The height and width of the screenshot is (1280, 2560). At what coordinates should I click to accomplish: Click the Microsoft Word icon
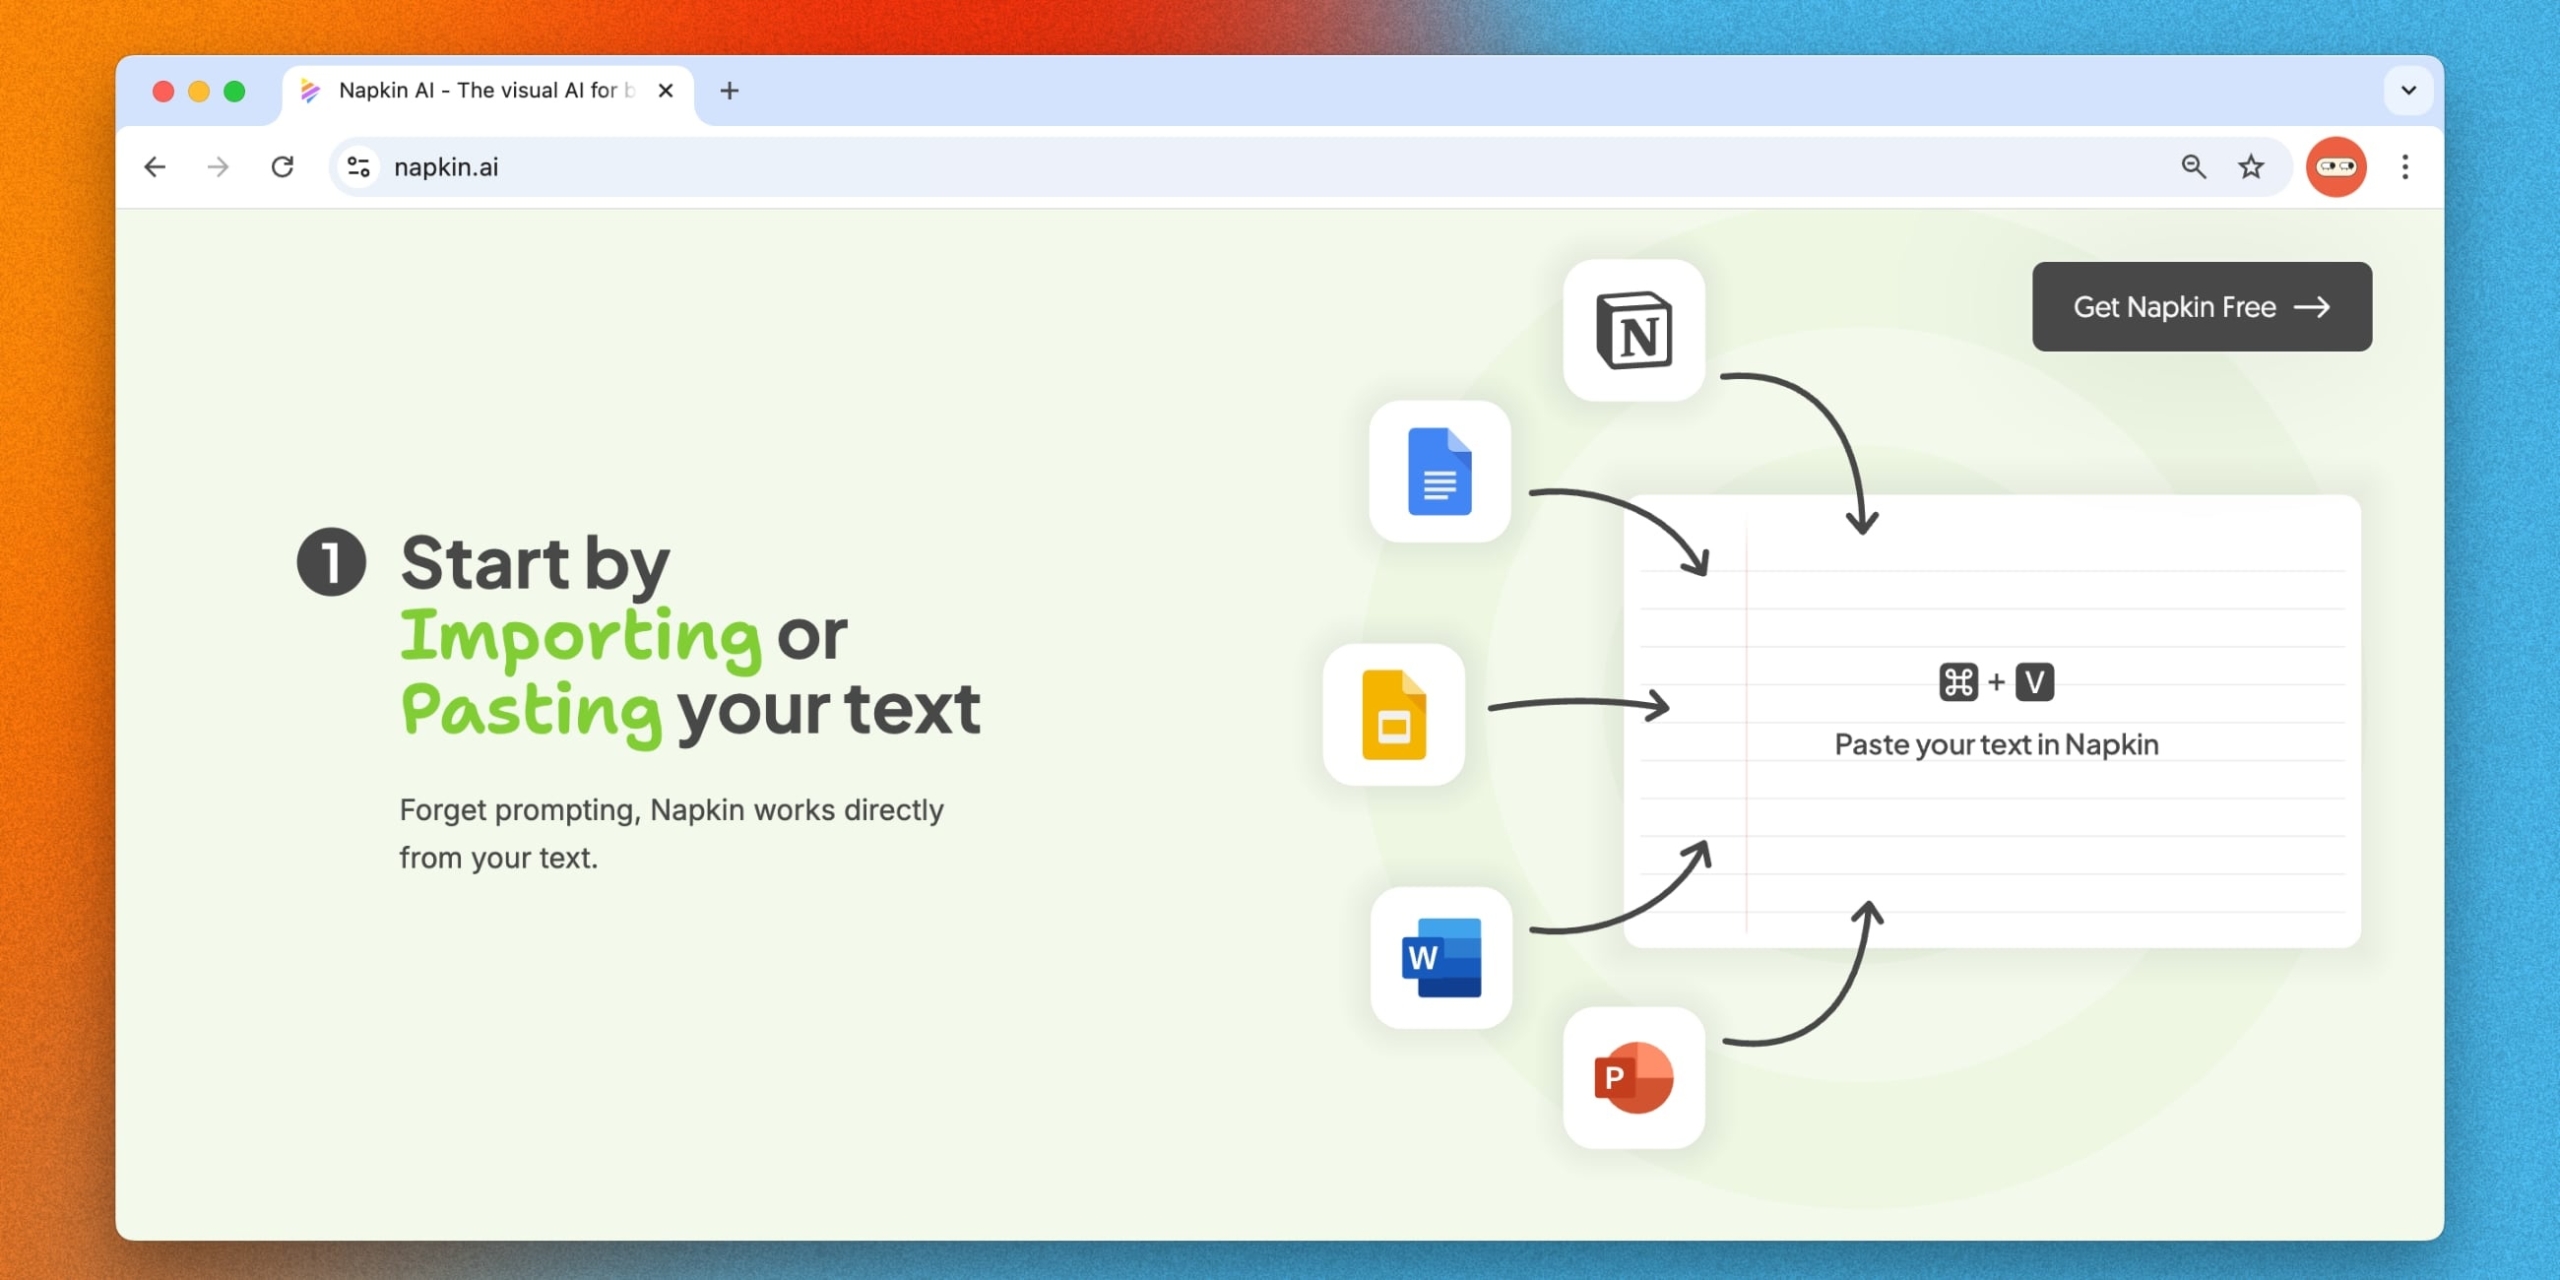click(1441, 957)
